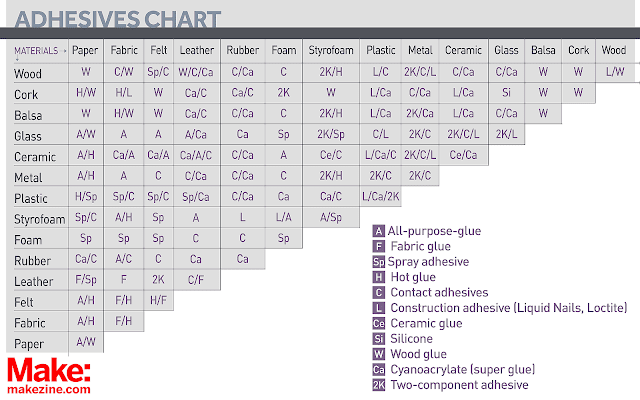Click the Fabric glue 'F' legend icon

(x=379, y=246)
